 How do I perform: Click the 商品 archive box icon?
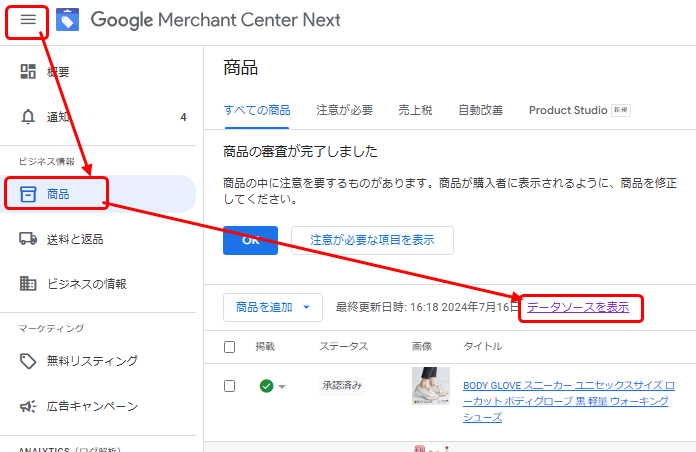tap(28, 193)
